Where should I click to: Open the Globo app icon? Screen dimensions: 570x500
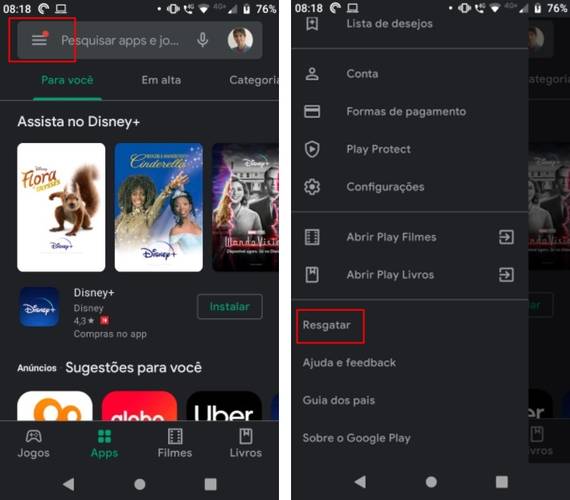click(x=139, y=406)
